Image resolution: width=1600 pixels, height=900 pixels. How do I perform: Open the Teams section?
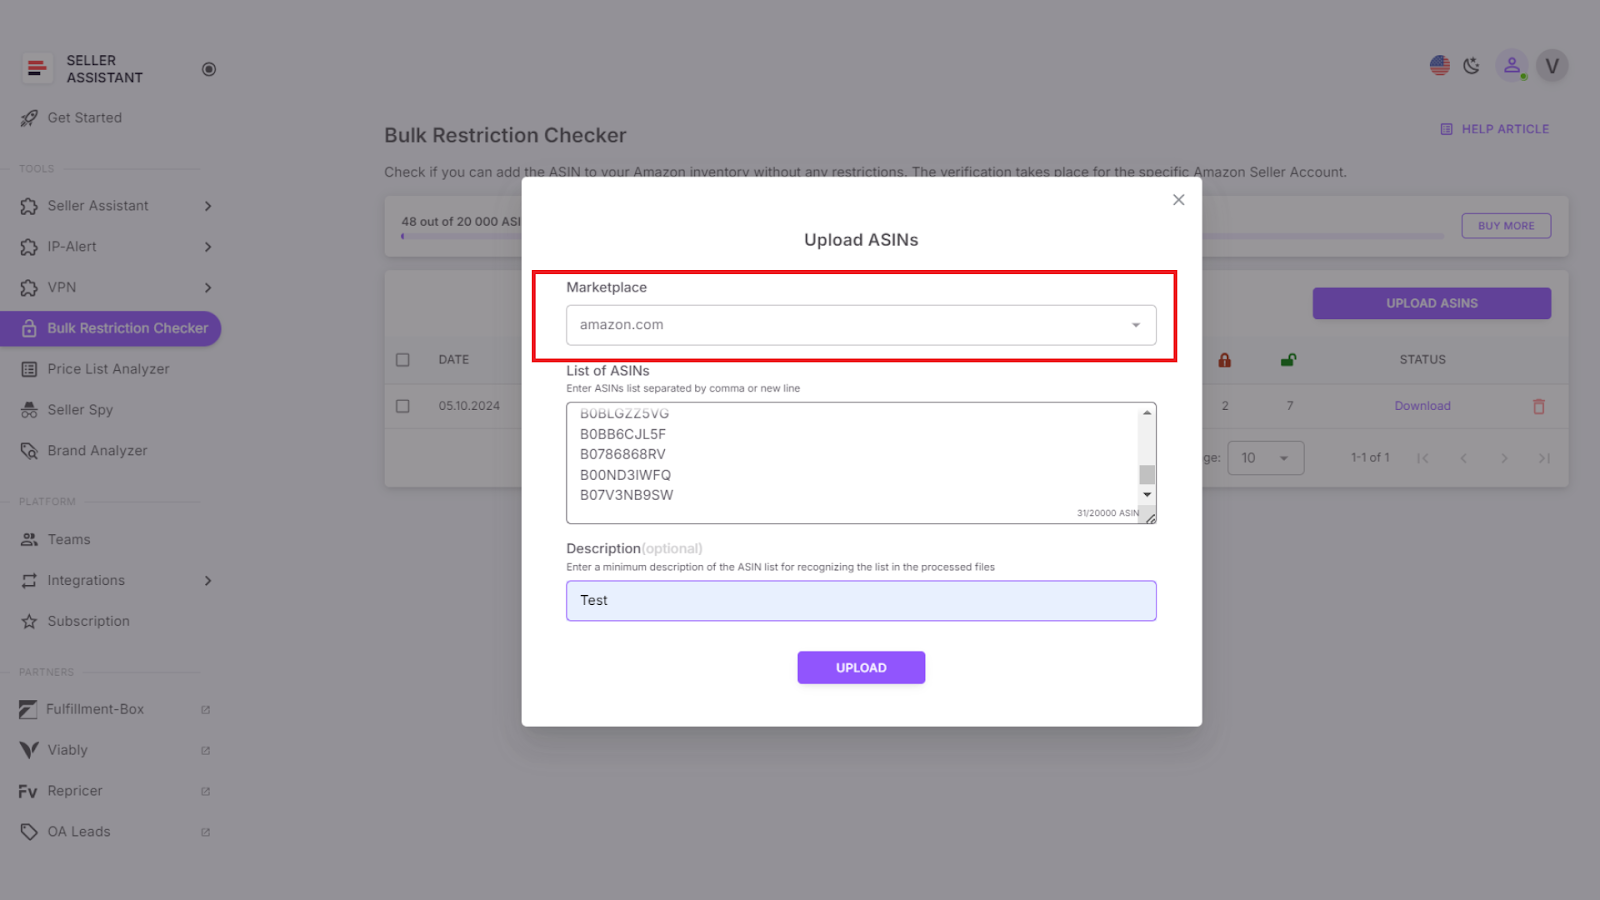coord(69,539)
